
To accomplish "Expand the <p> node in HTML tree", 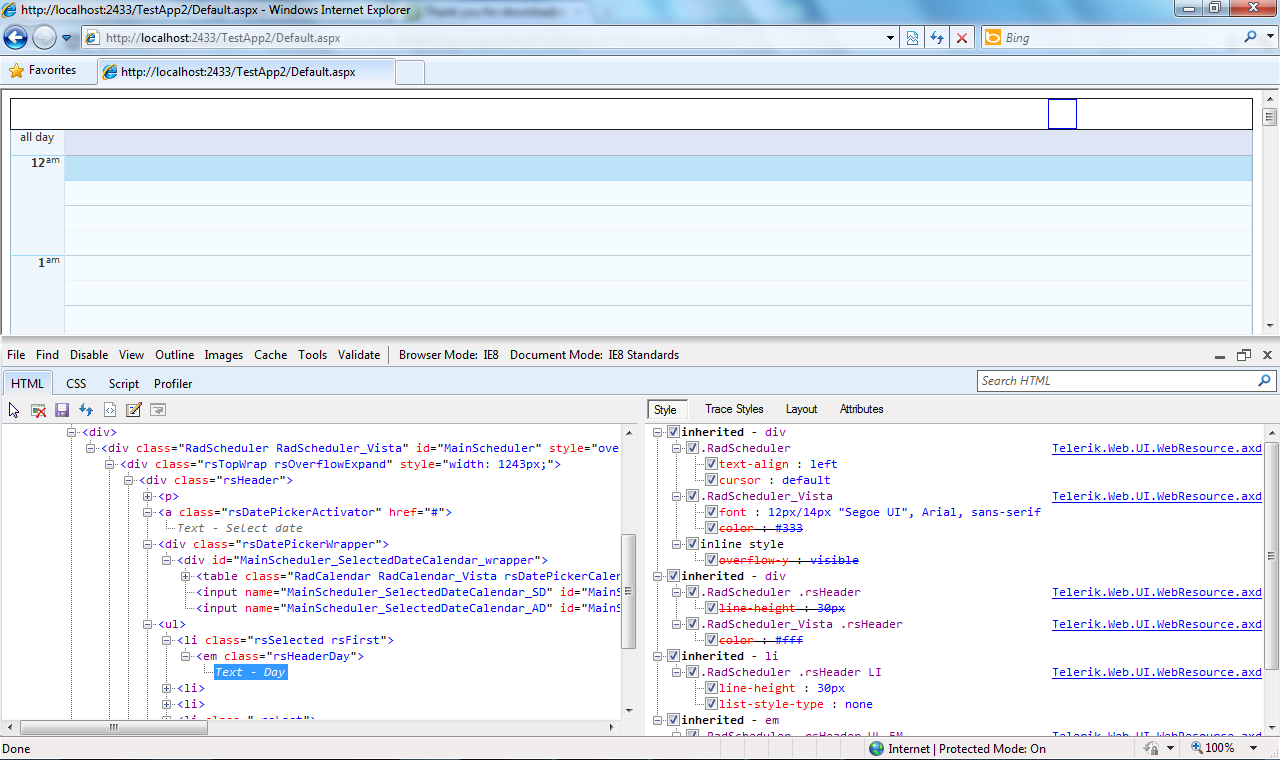I will [x=148, y=496].
